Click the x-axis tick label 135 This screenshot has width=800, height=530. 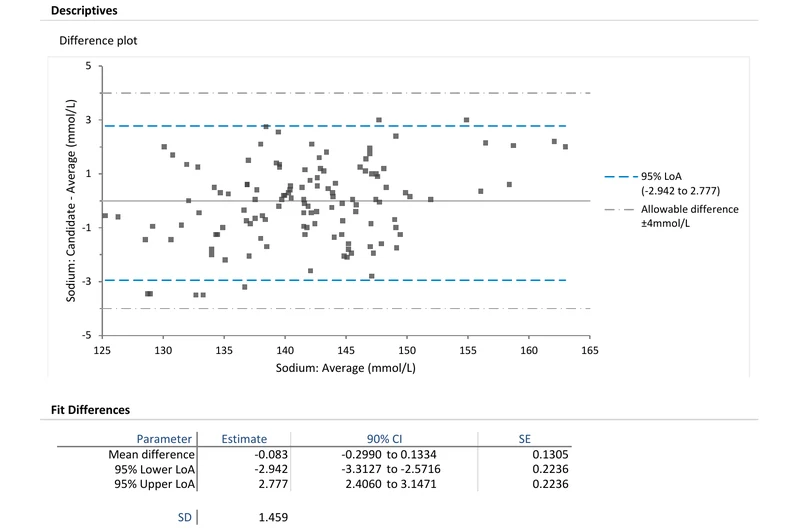[224, 350]
